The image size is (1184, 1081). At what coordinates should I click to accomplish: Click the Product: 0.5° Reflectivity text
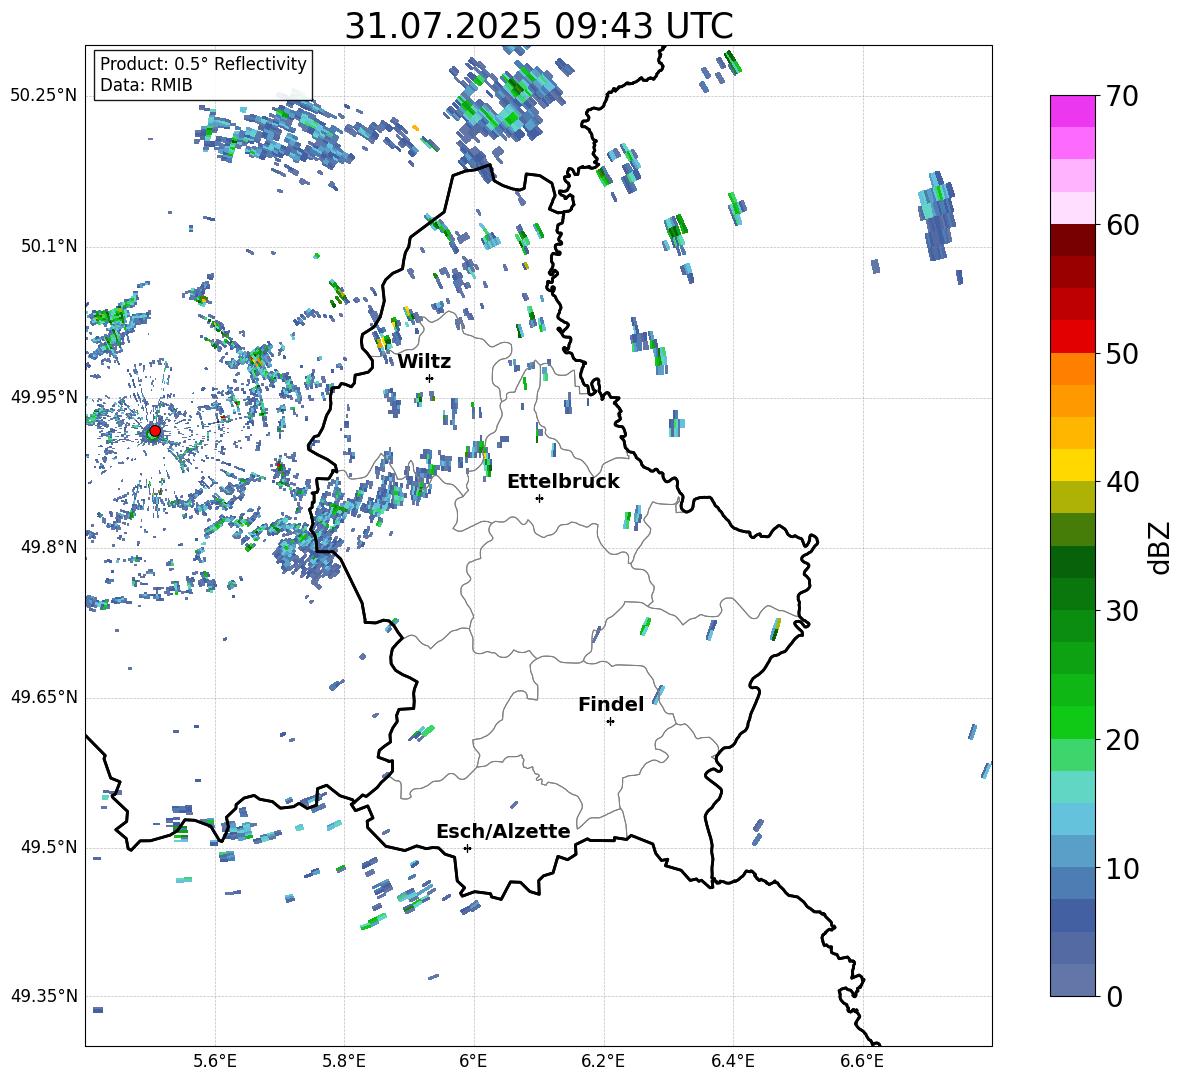203,63
